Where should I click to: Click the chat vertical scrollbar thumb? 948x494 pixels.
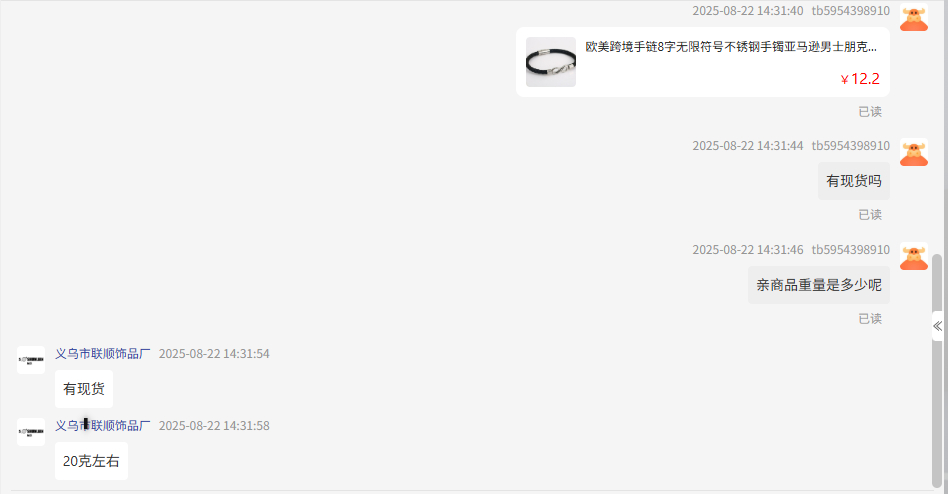(937, 370)
